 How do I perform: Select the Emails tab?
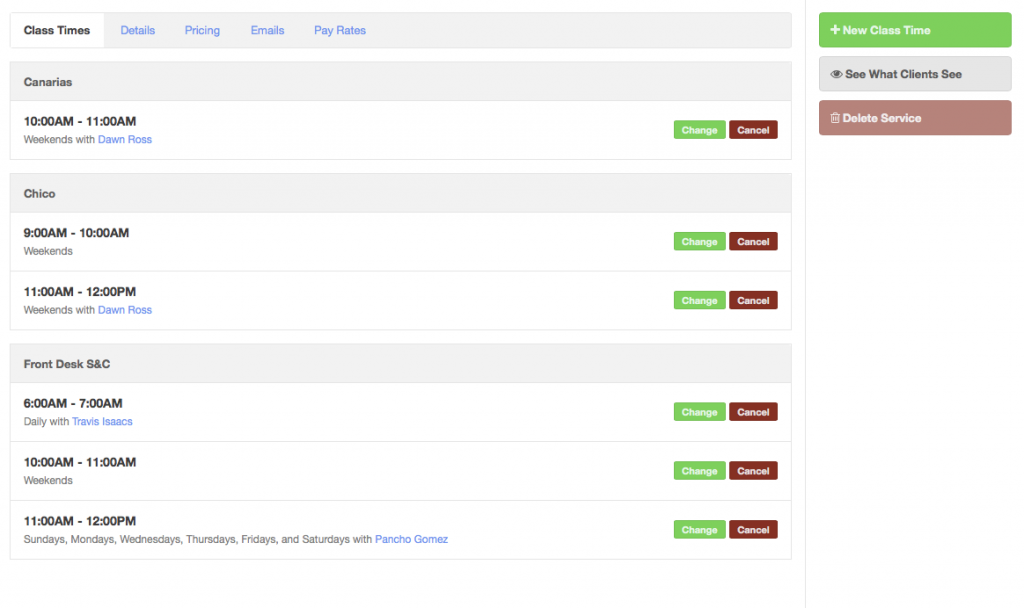267,30
